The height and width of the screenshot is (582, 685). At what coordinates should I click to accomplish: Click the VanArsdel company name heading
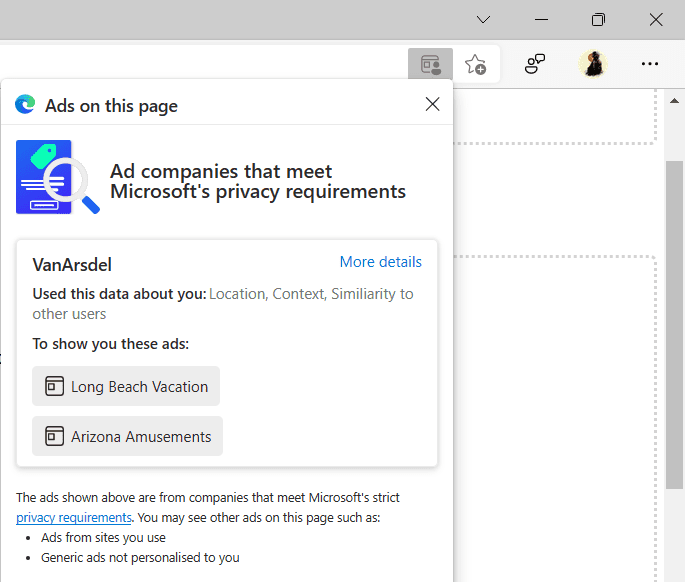[72, 265]
